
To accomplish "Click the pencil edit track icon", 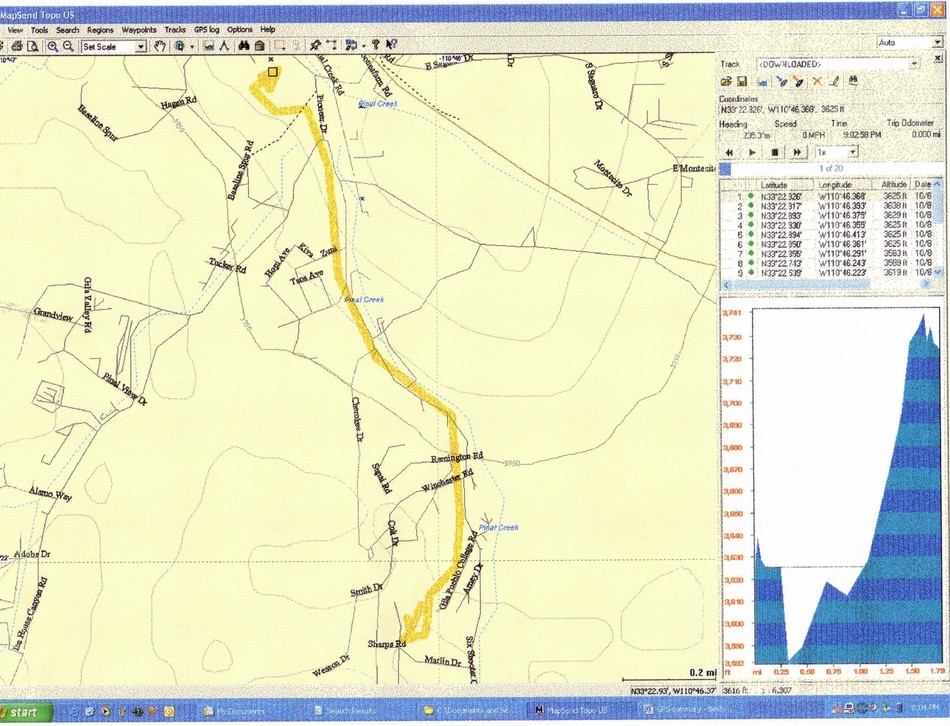I will click(x=834, y=81).
